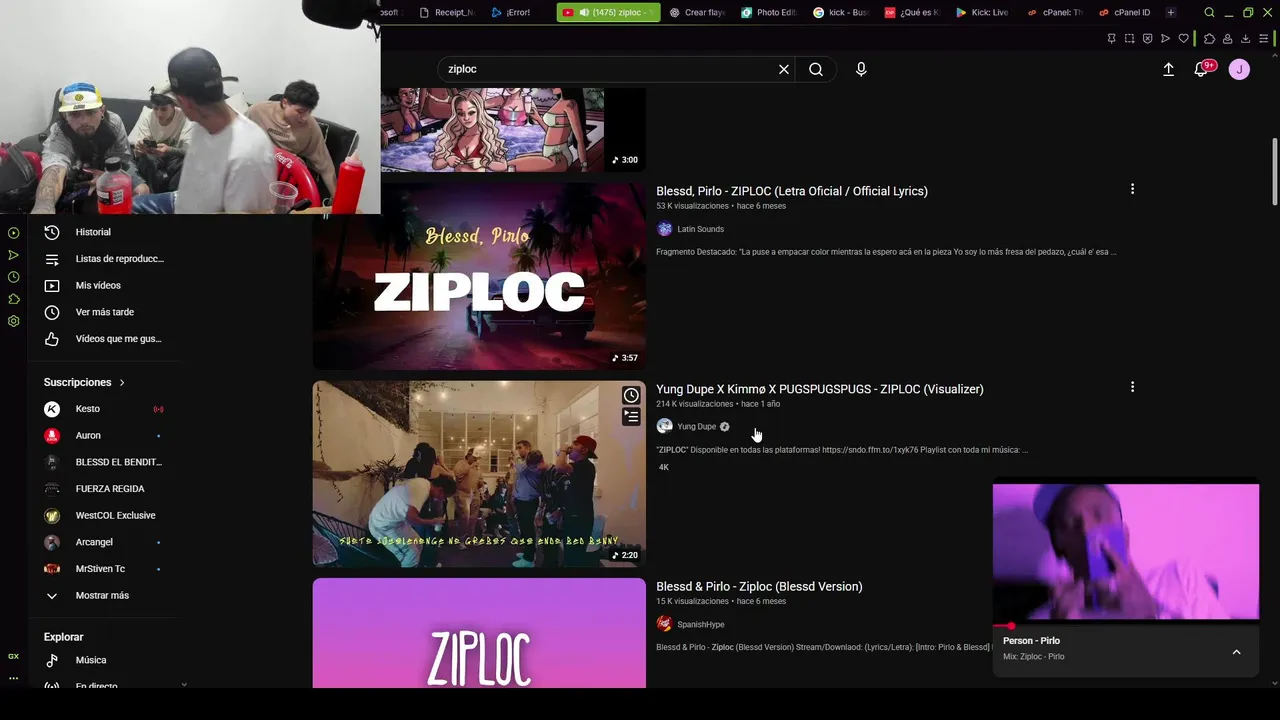1280x720 pixels.
Task: Open YouTube notifications bell
Action: [x=1202, y=69]
